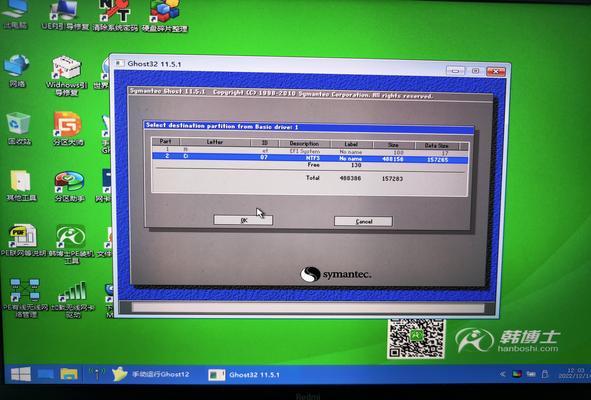Launch the 分区助手 partition assistant icon
Image resolution: width=591 pixels, height=400 pixels.
pos(69,186)
